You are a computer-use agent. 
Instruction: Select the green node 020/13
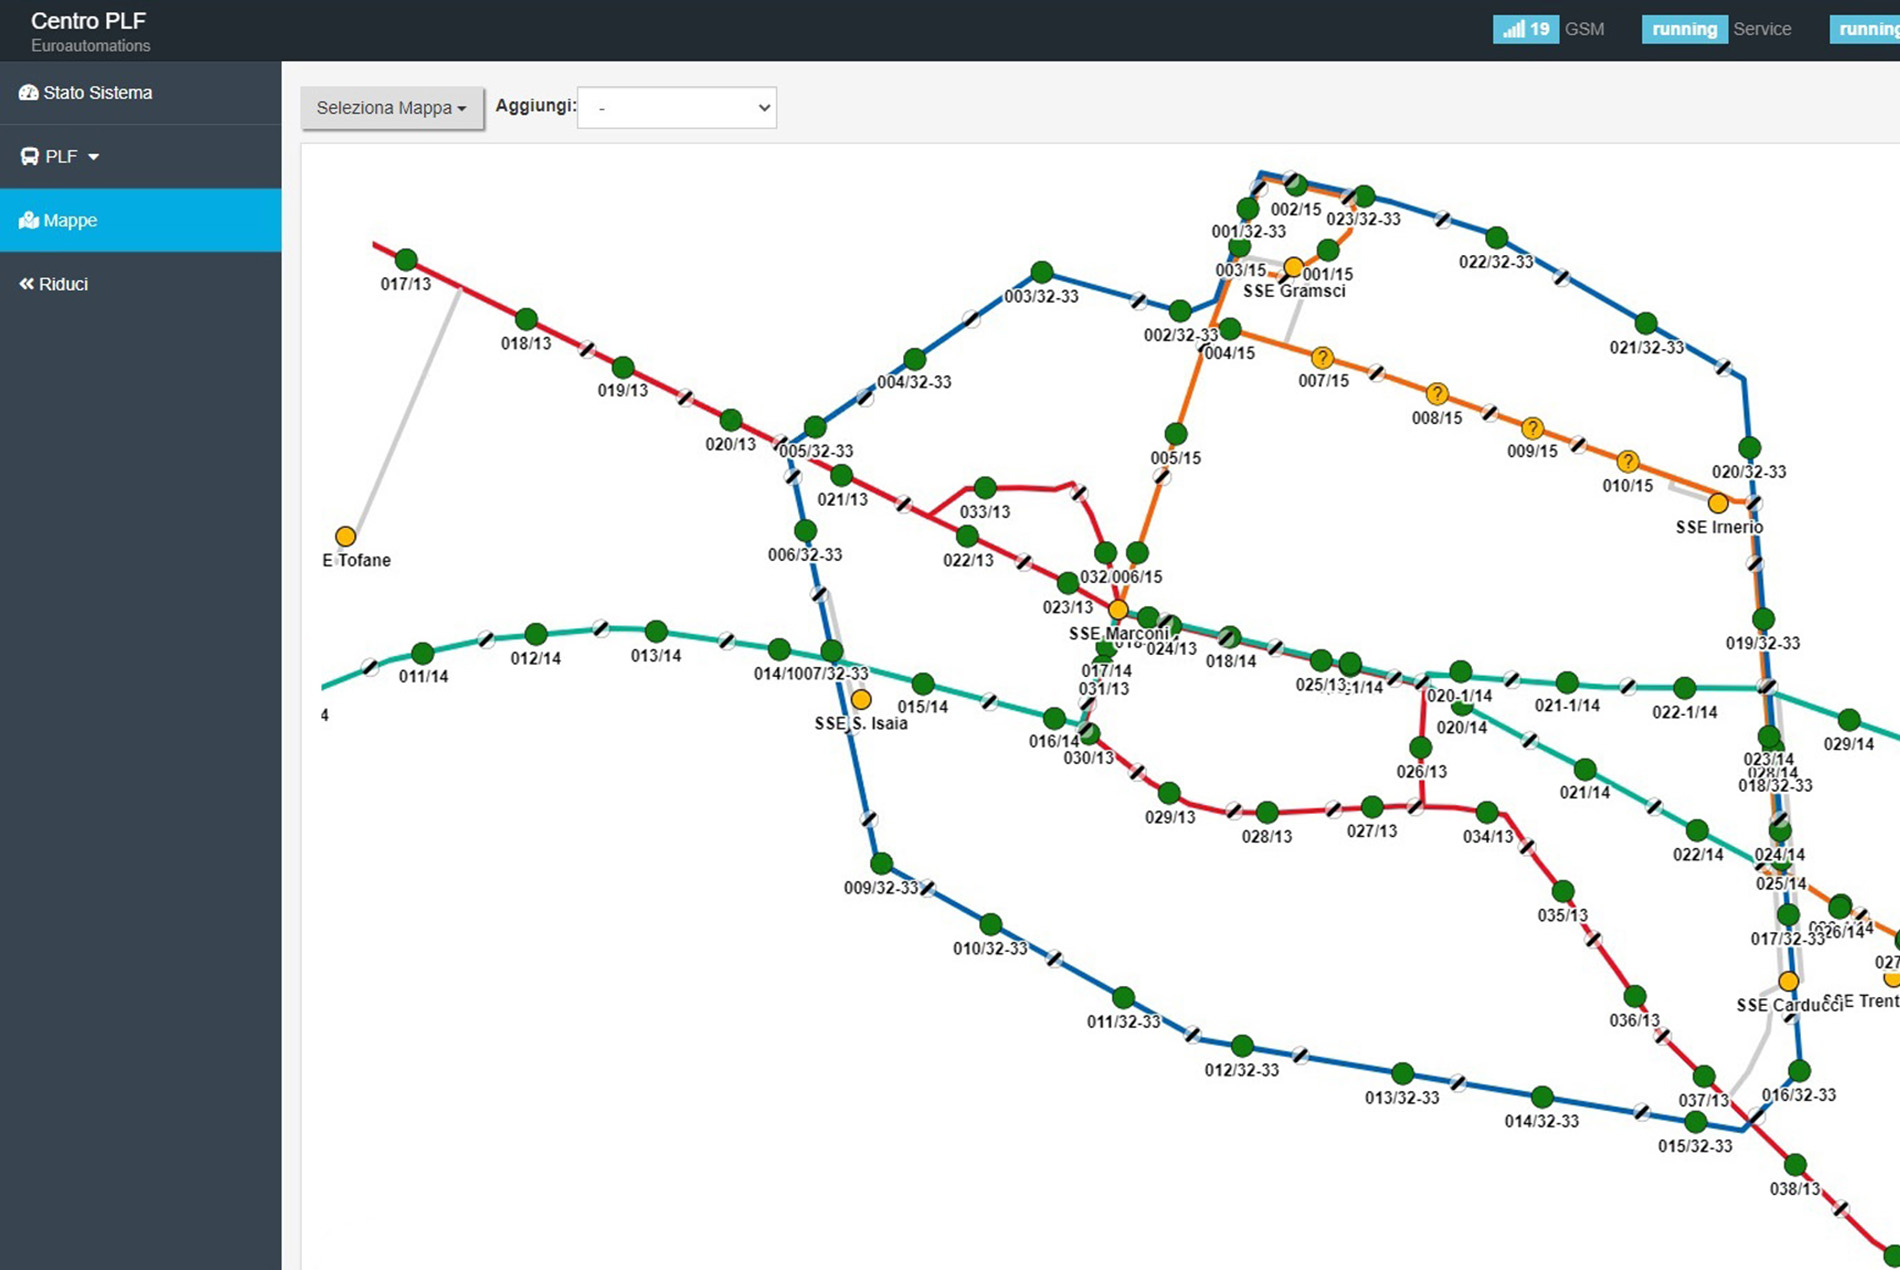click(731, 420)
